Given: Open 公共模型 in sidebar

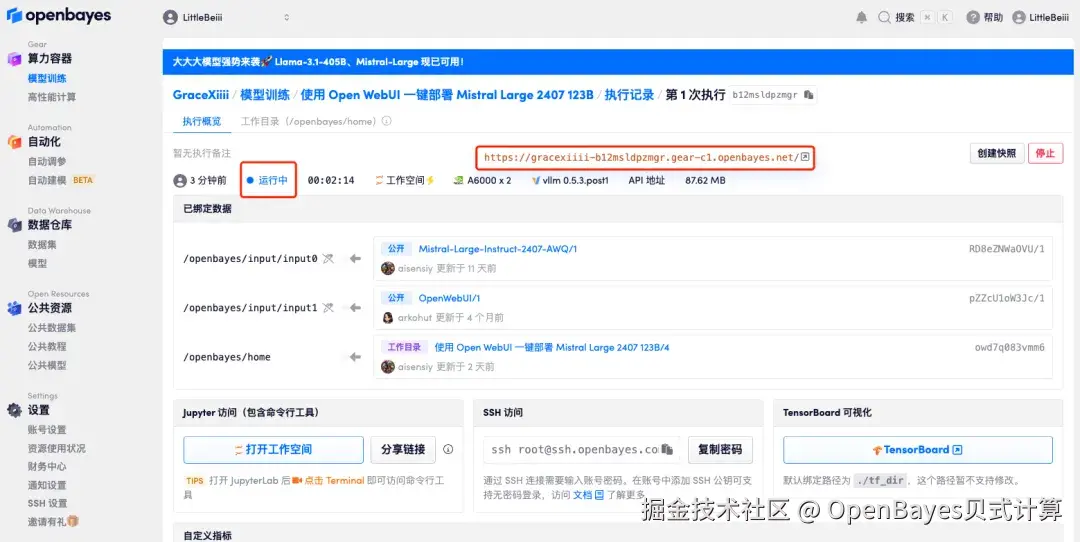Looking at the screenshot, I should pos(48,365).
